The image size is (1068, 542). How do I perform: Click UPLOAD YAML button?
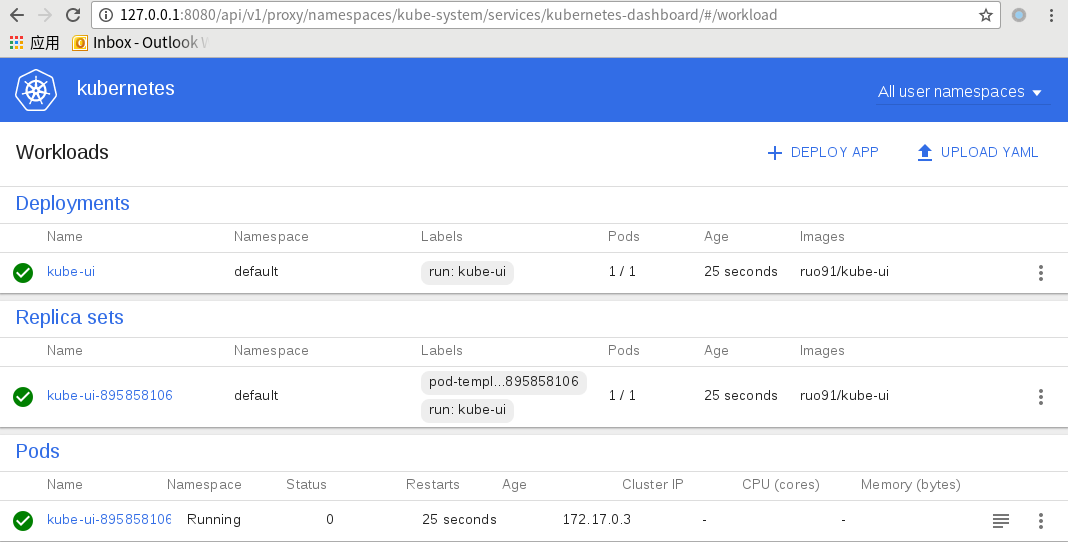click(x=977, y=152)
